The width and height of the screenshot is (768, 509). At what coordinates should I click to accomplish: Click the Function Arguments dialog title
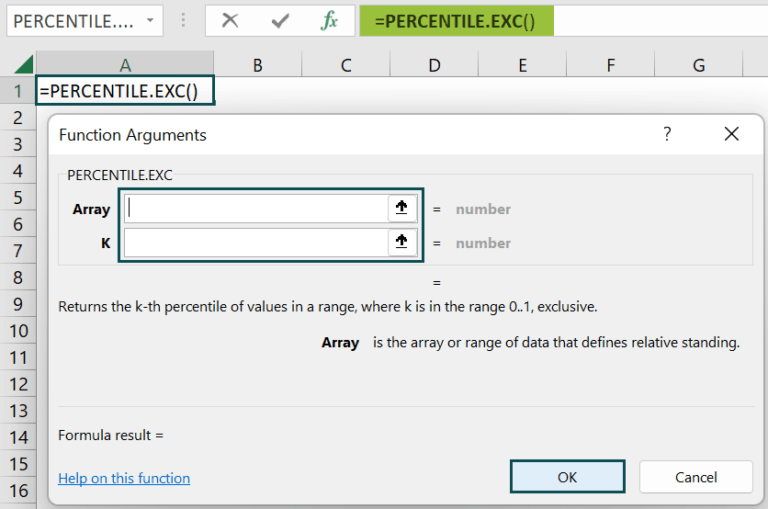tap(132, 135)
